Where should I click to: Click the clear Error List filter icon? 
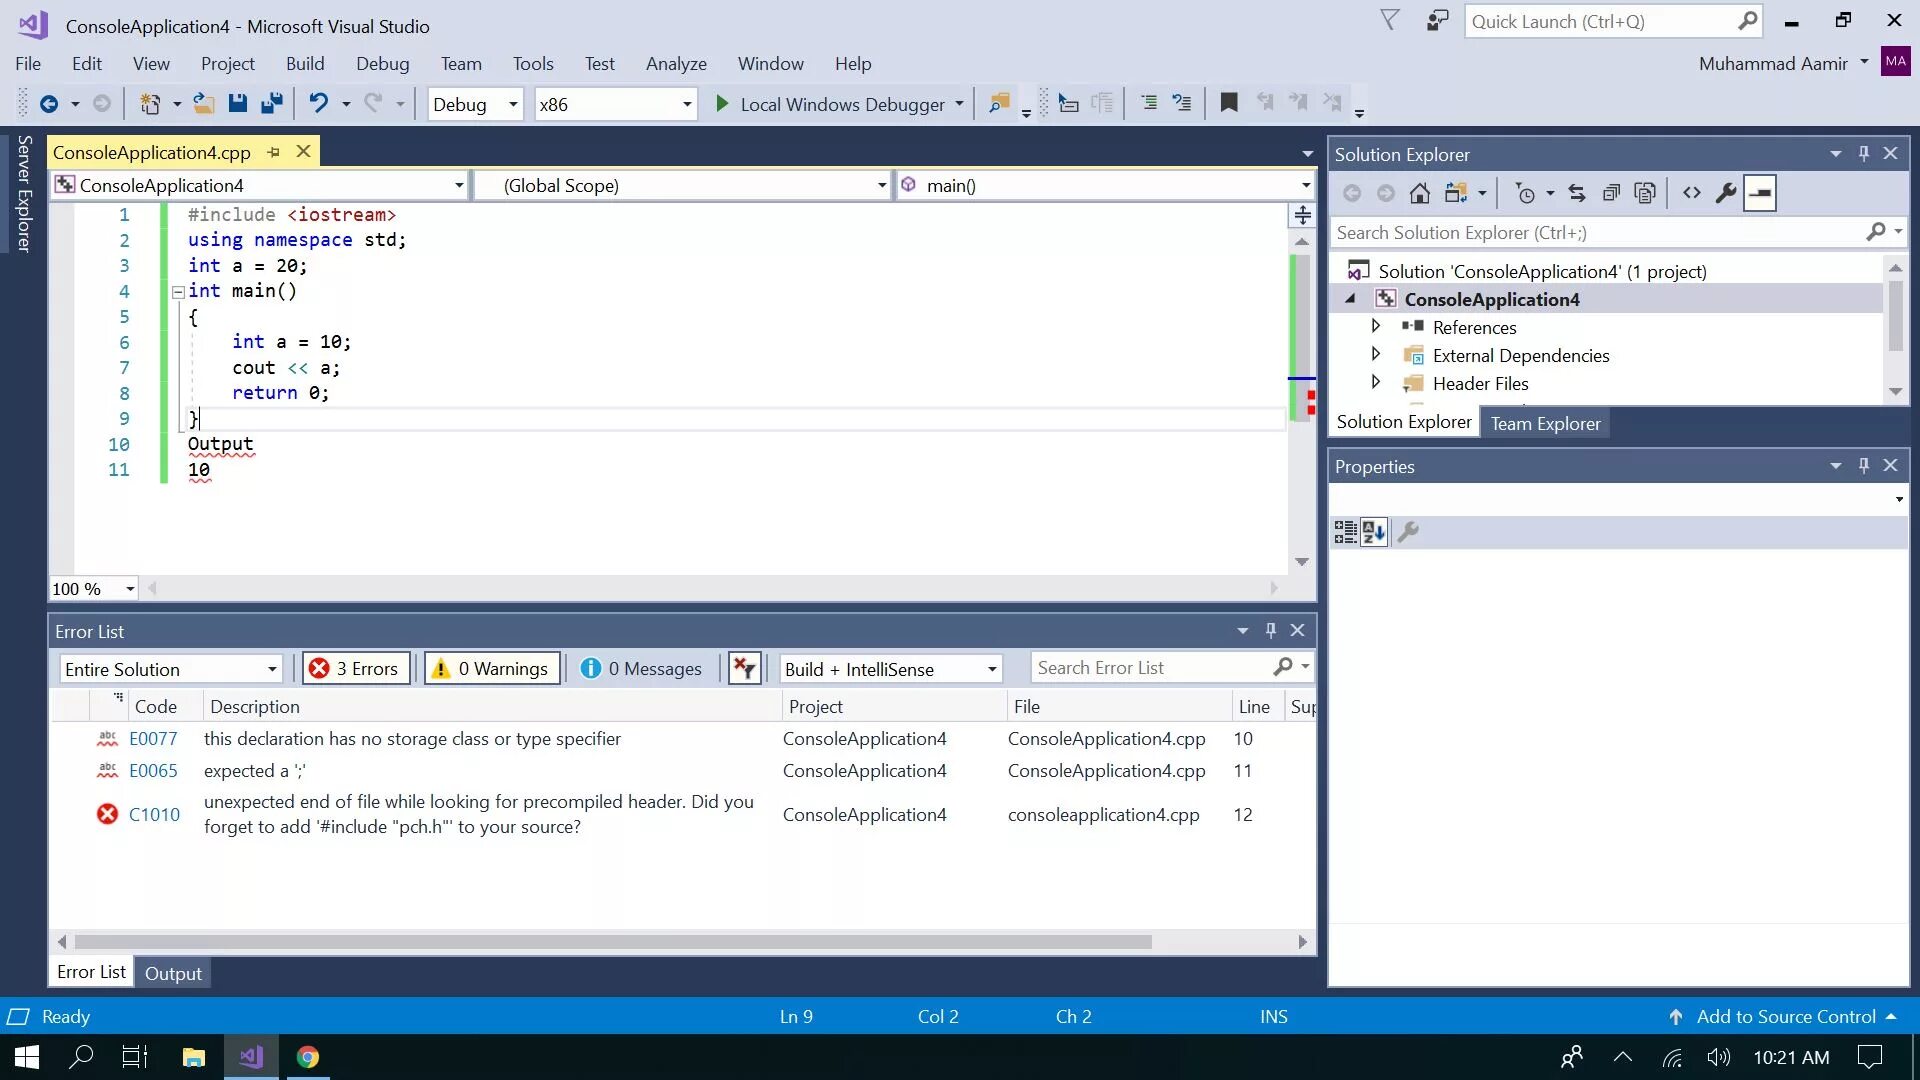(x=744, y=668)
